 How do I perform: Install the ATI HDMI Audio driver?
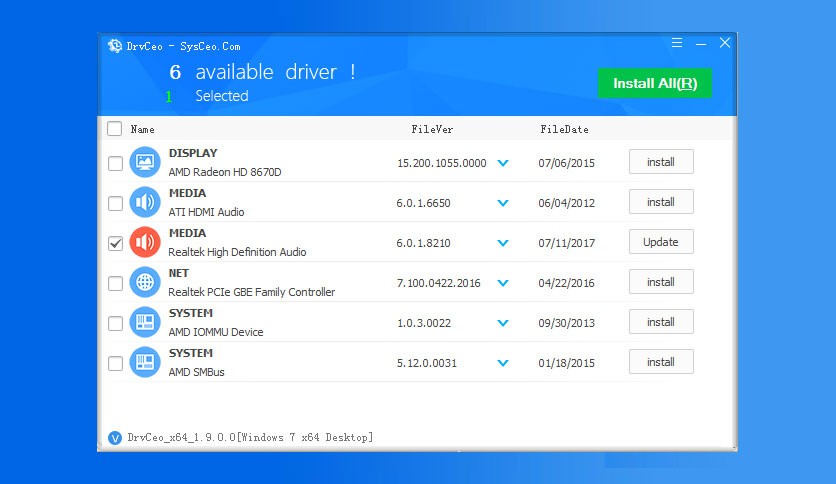[661, 202]
